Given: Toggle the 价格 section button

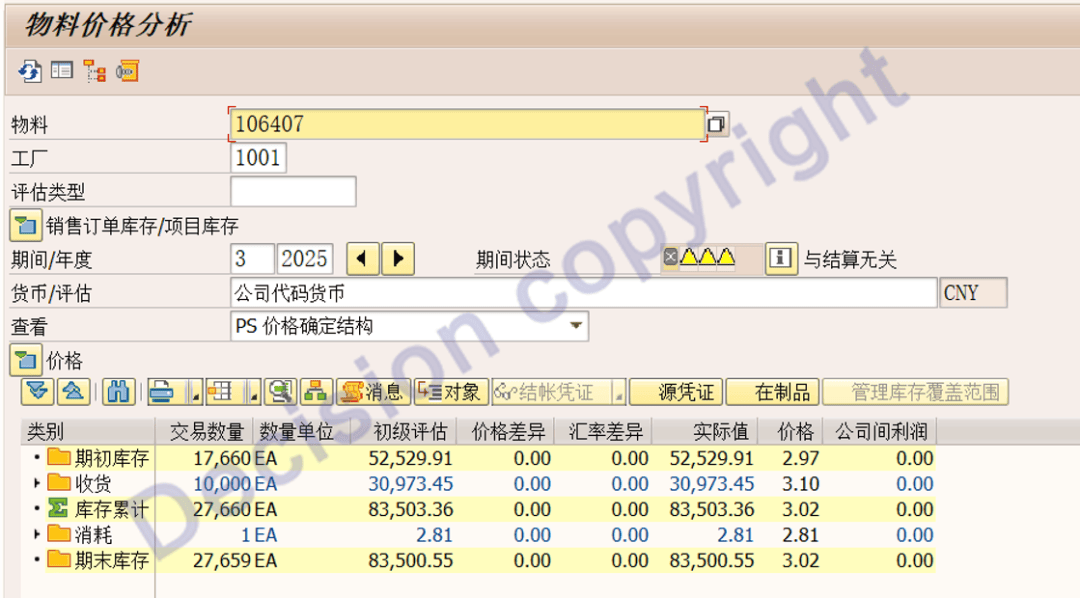Looking at the screenshot, I should 25,360.
